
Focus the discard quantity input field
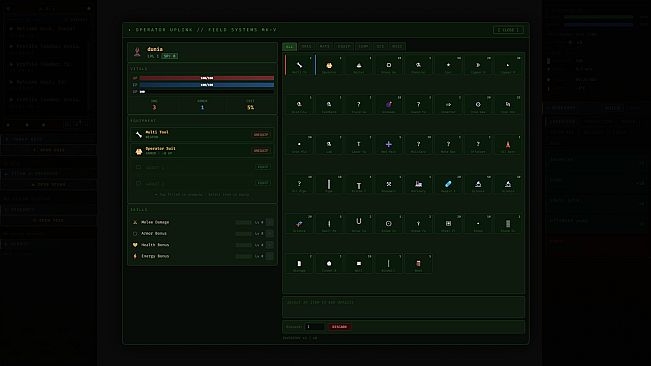[314, 327]
